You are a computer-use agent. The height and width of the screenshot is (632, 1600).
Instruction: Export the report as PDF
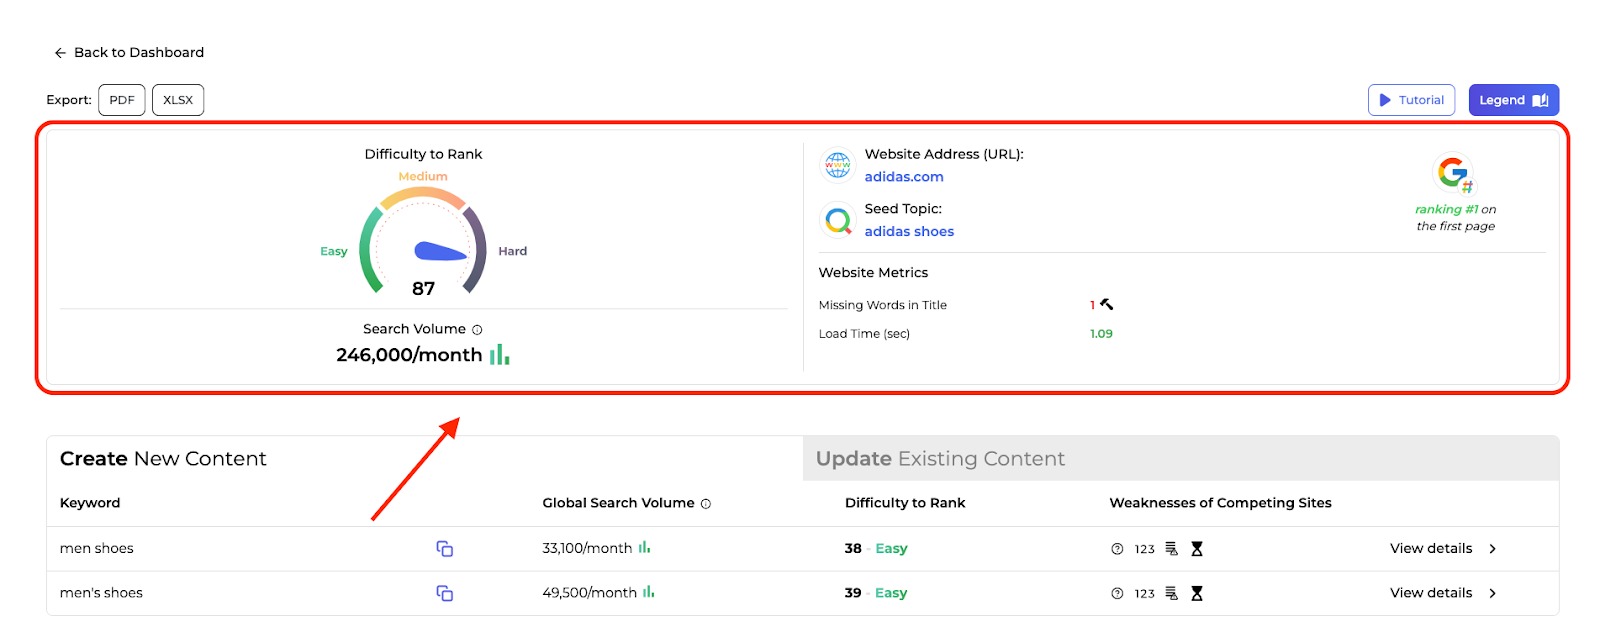point(122,100)
